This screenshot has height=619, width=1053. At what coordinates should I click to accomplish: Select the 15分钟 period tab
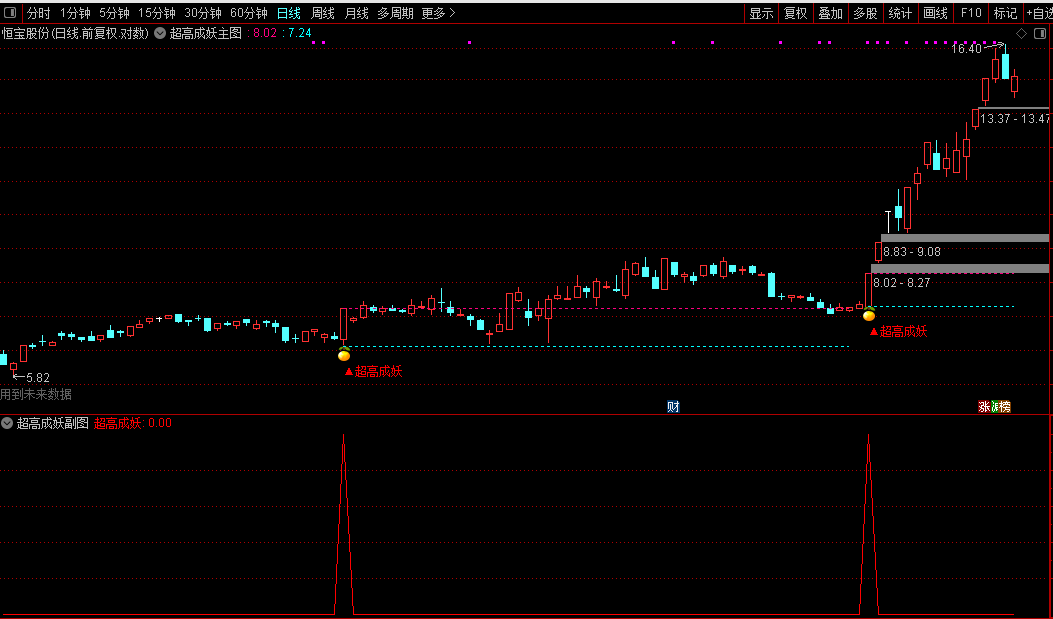tap(156, 13)
